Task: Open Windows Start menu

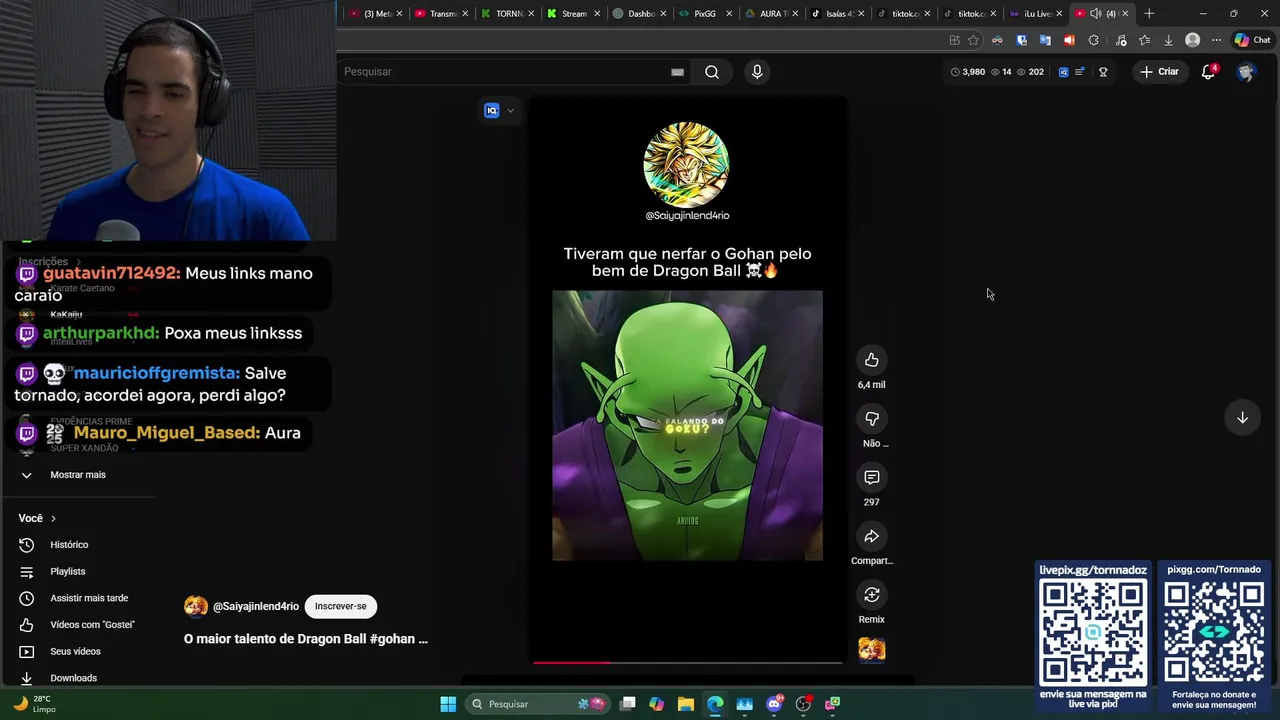Action: 448,704
